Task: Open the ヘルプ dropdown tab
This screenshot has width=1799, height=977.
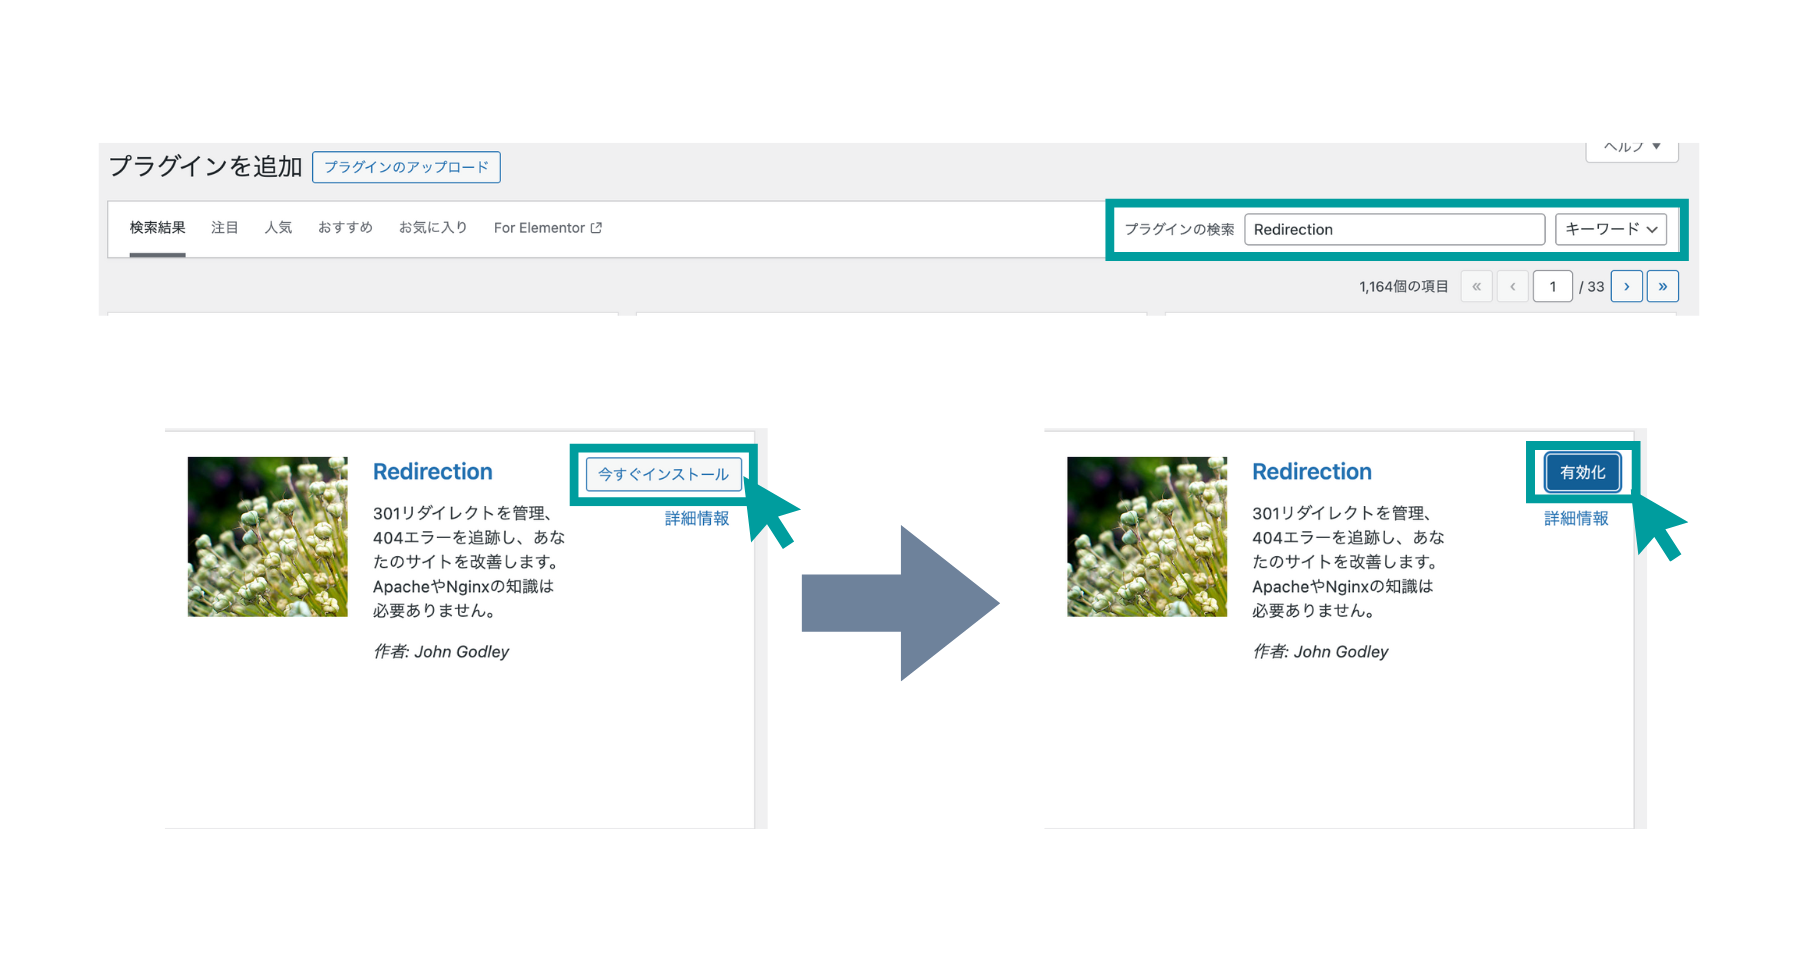Action: (x=1632, y=150)
